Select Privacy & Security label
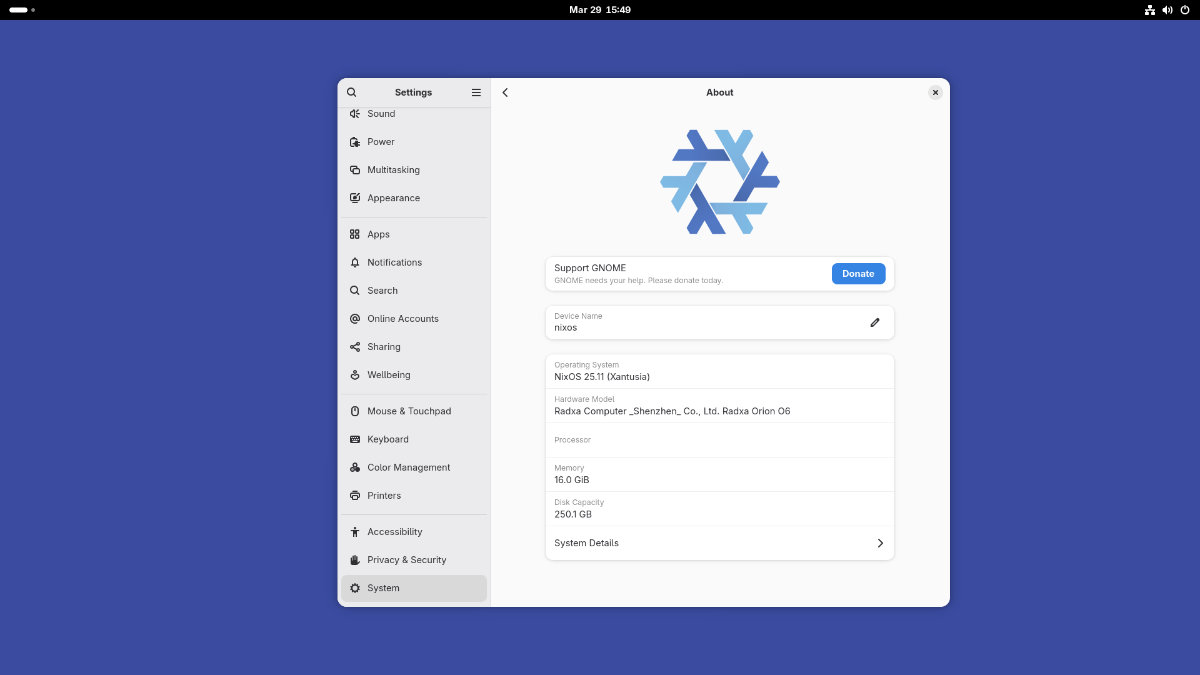 407,560
